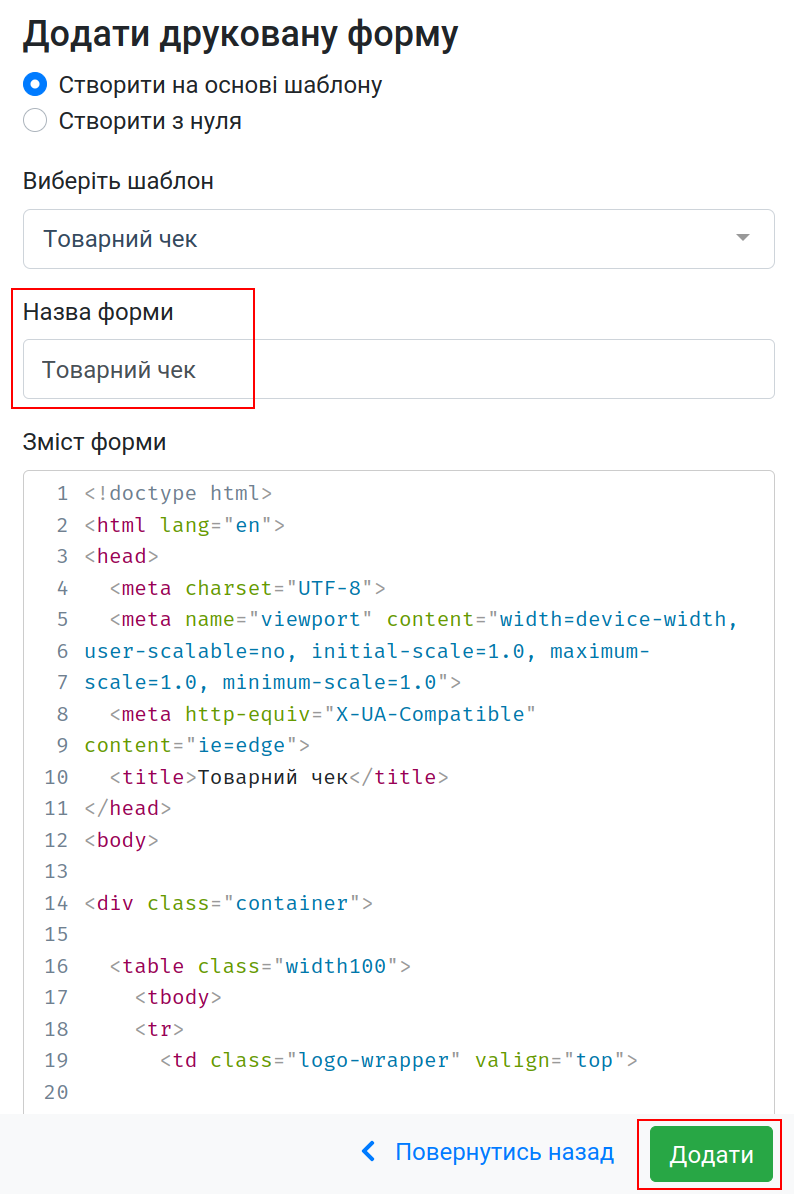Click line number 10 in editor gutter
The height and width of the screenshot is (1194, 794).
point(56,777)
